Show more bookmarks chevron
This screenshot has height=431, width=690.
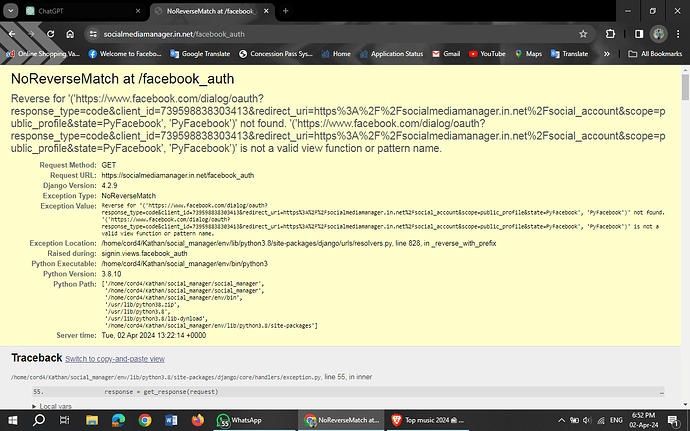coord(607,54)
